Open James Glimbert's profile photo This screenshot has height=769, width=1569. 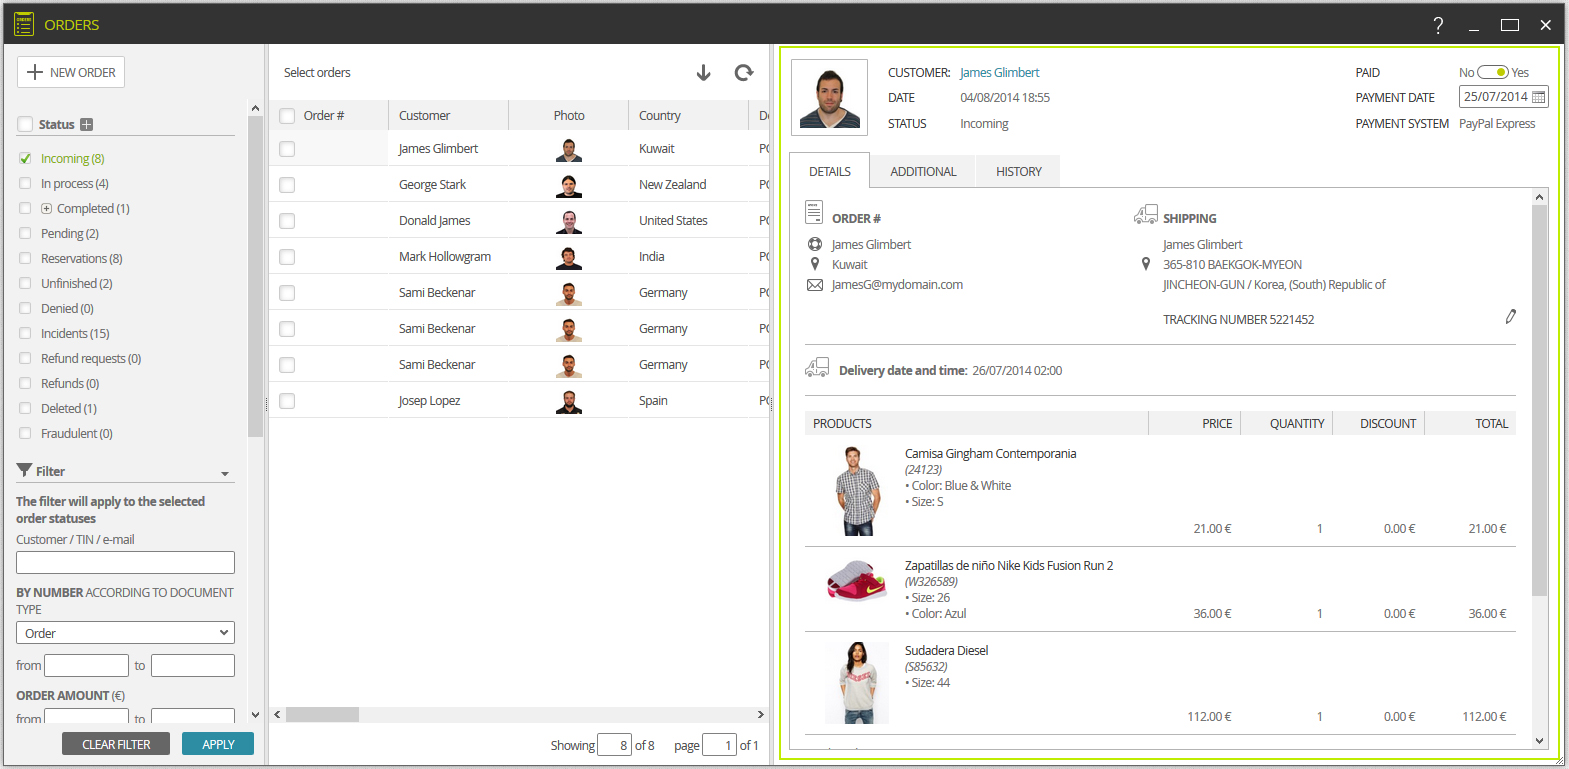[x=829, y=98]
